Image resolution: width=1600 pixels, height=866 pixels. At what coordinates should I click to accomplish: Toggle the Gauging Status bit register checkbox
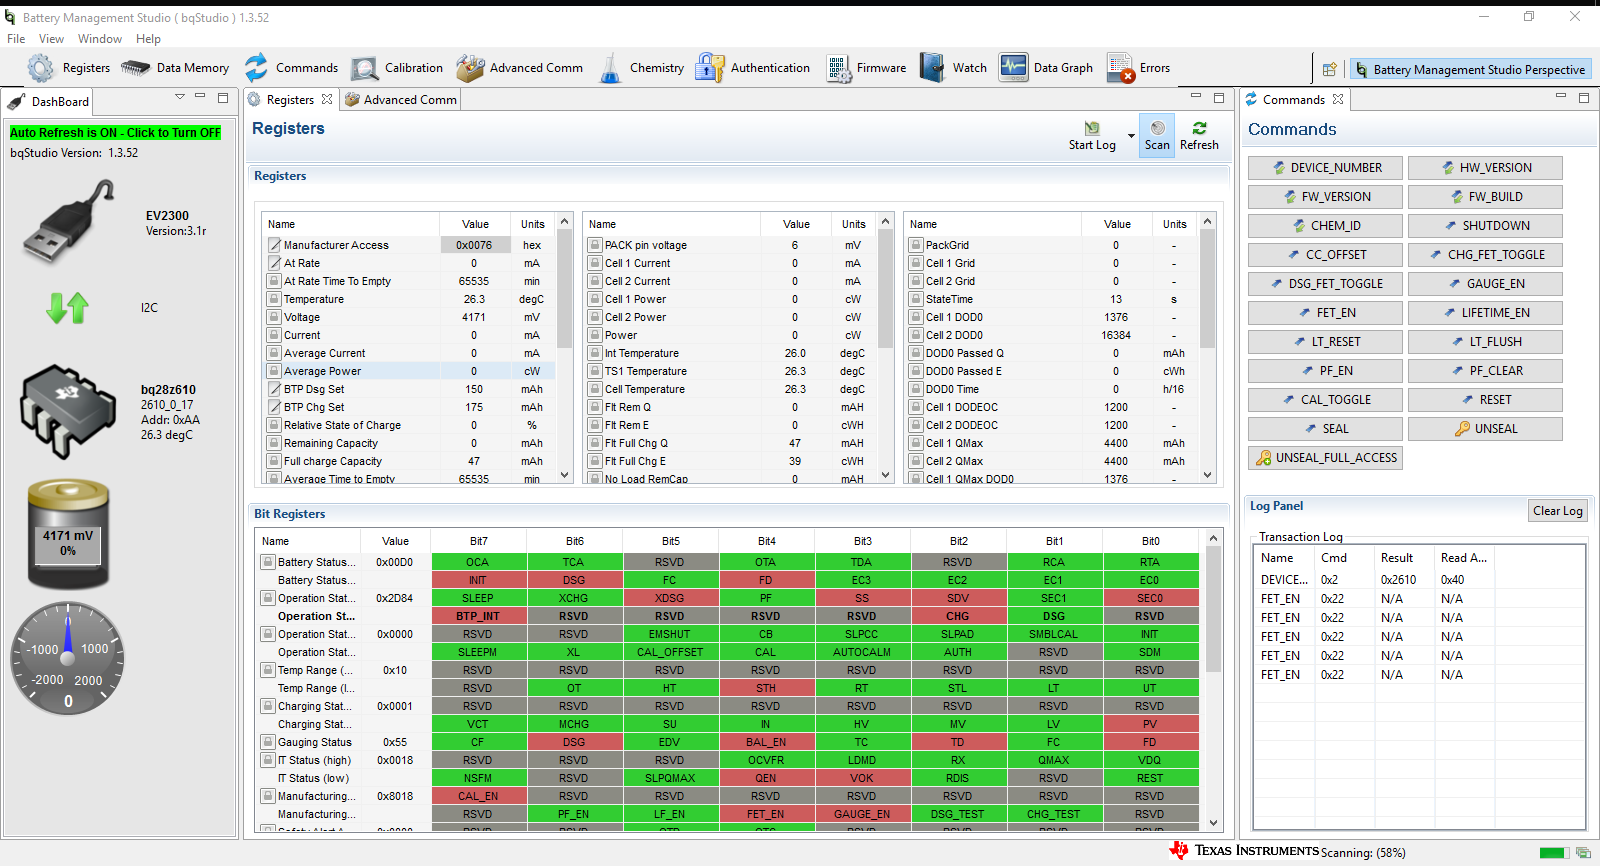[x=268, y=742]
